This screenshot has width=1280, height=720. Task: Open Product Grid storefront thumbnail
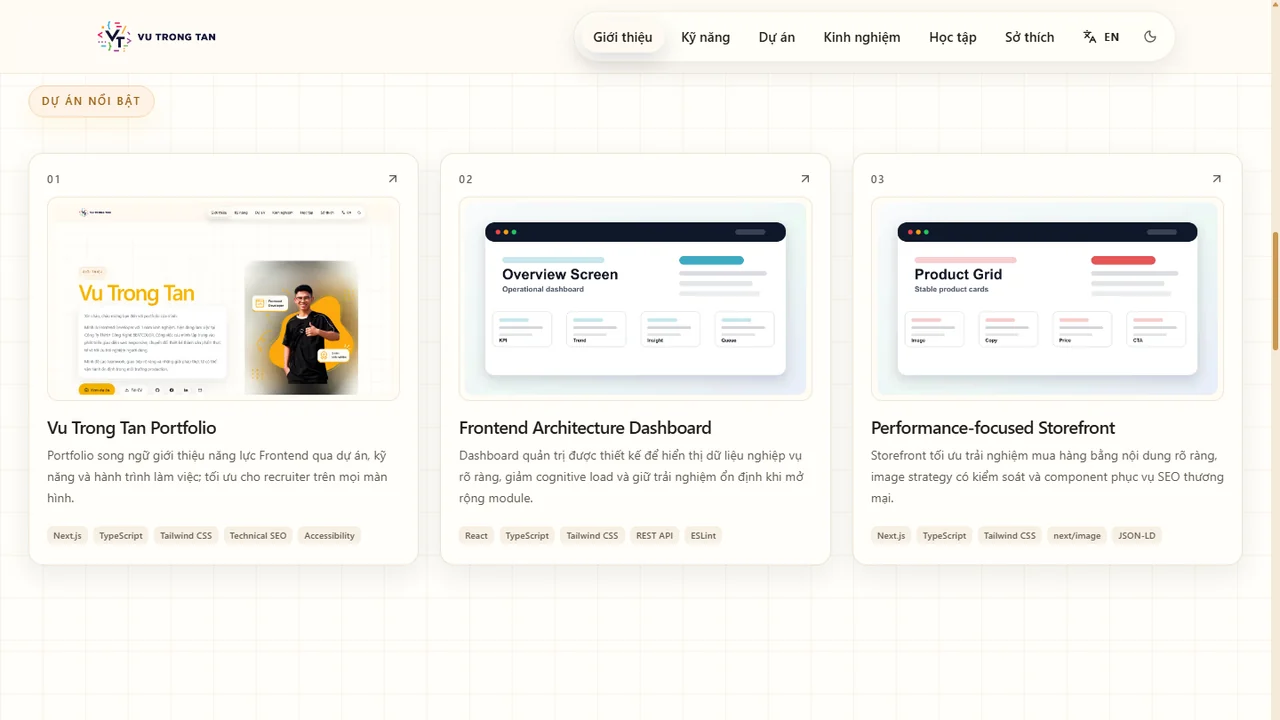tap(1047, 299)
